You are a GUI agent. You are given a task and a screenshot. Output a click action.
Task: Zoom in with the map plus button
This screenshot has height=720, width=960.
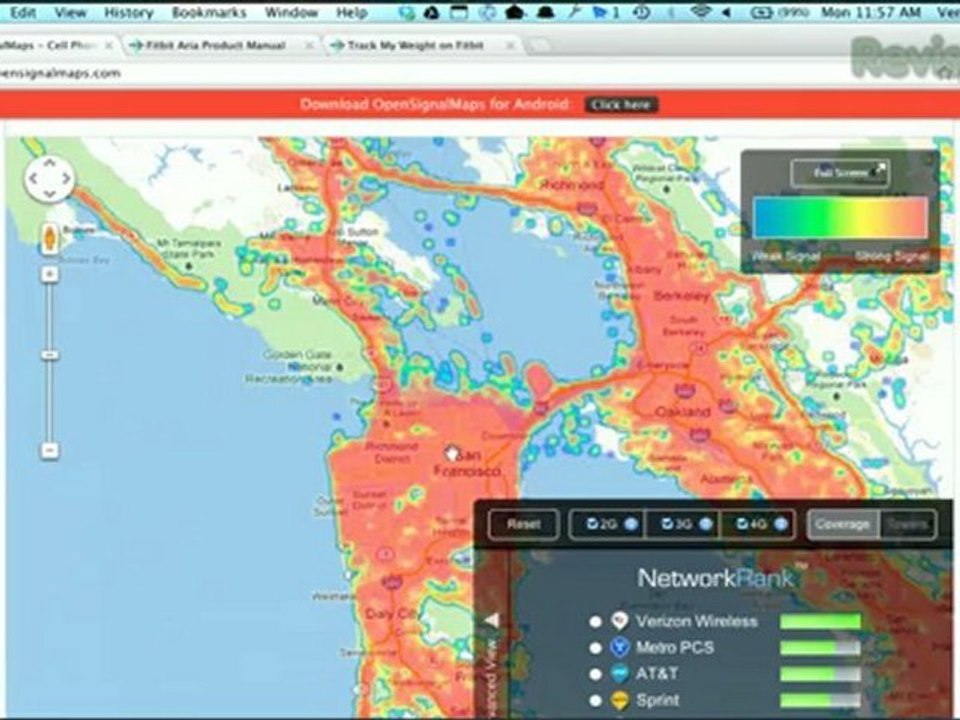50,273
